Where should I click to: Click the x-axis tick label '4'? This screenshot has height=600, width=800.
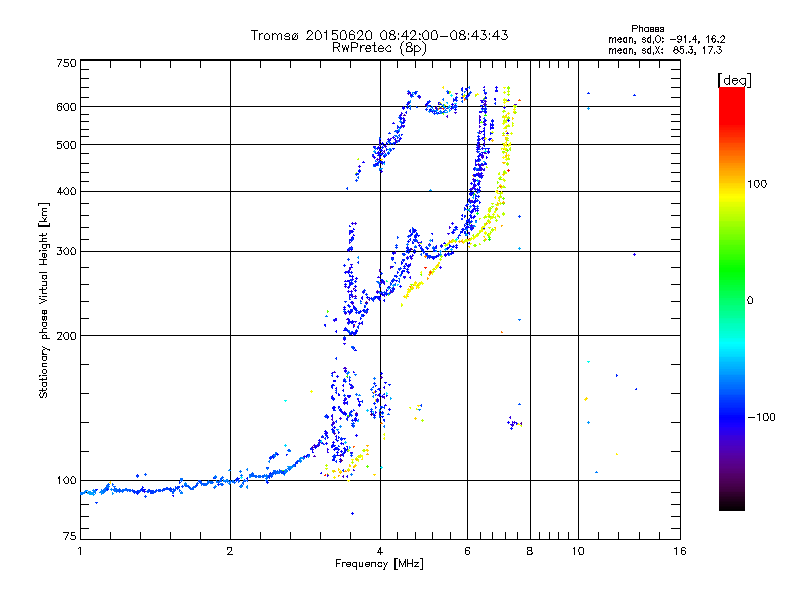pos(380,551)
